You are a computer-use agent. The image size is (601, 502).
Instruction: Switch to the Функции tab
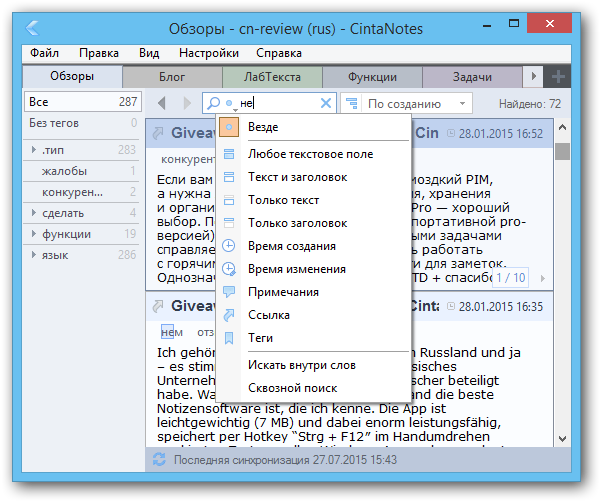[x=372, y=77]
